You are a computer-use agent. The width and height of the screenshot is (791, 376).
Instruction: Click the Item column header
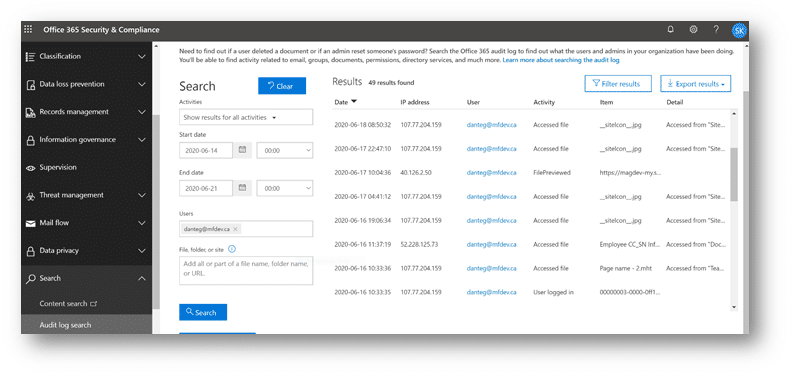(606, 102)
